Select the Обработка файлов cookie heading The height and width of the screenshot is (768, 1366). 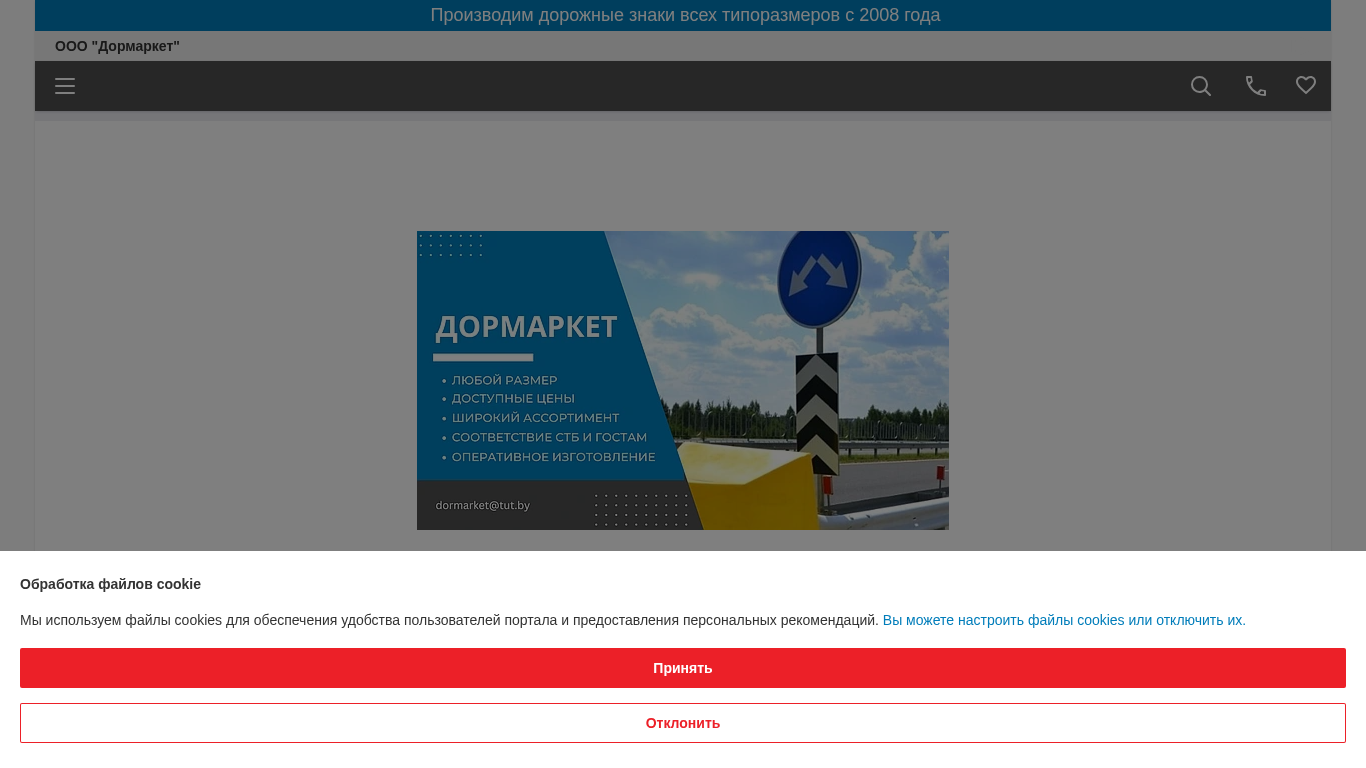click(x=110, y=584)
